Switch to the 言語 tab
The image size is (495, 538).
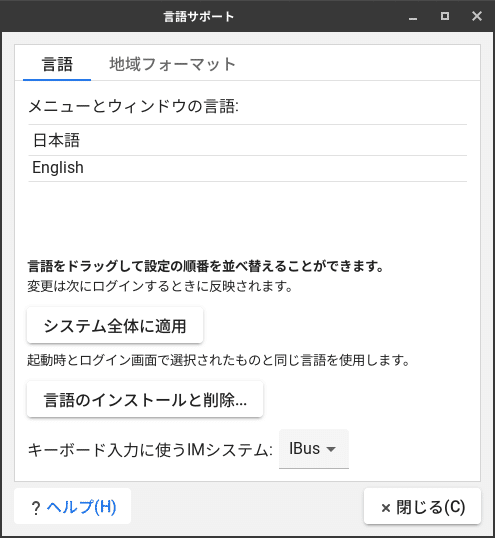point(57,64)
